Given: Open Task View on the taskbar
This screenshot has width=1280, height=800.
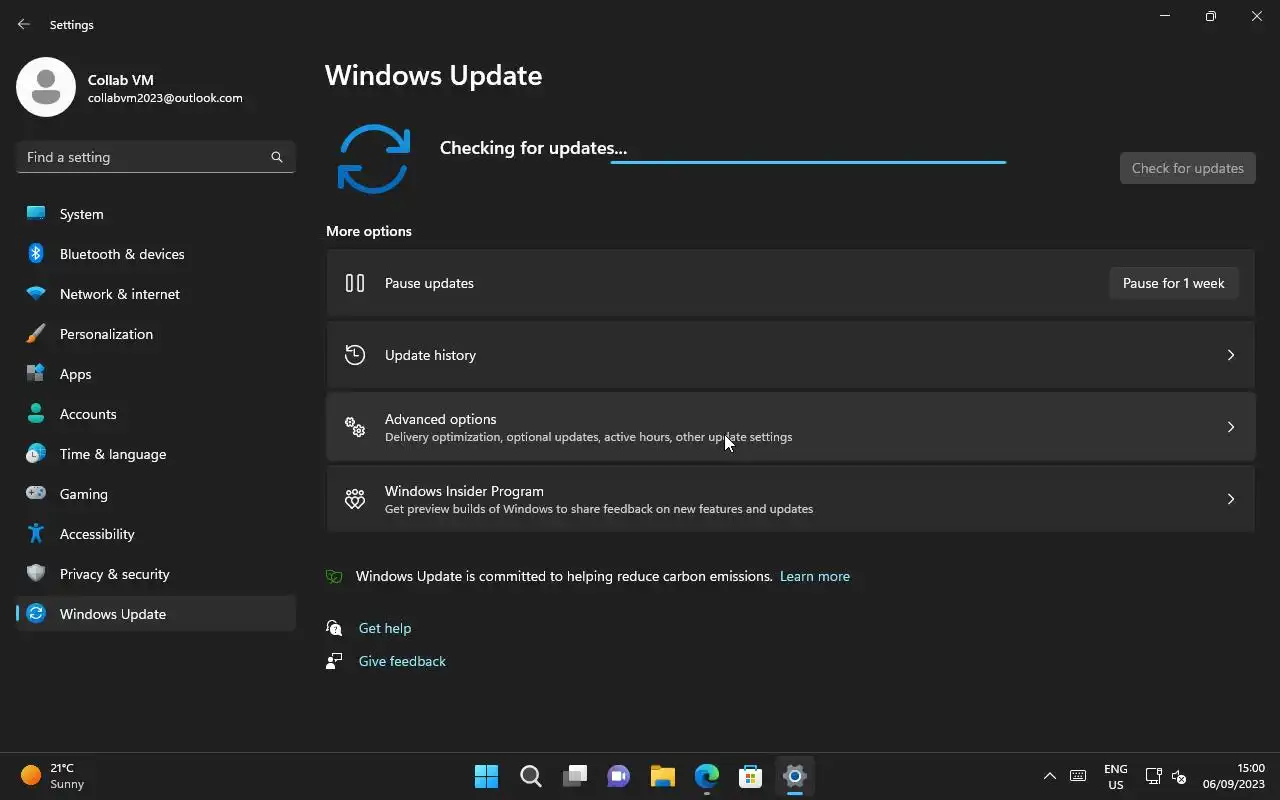Looking at the screenshot, I should click(575, 776).
